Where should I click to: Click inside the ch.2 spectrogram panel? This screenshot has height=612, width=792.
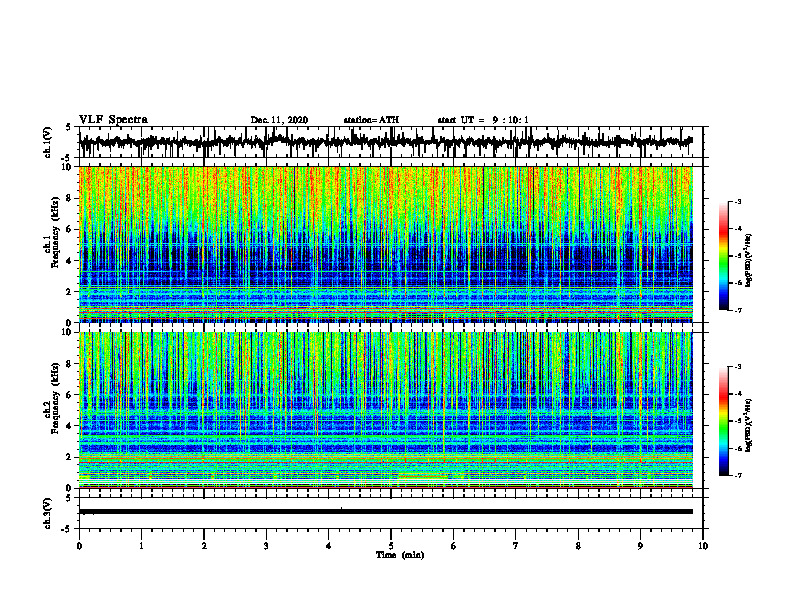[x=386, y=410]
